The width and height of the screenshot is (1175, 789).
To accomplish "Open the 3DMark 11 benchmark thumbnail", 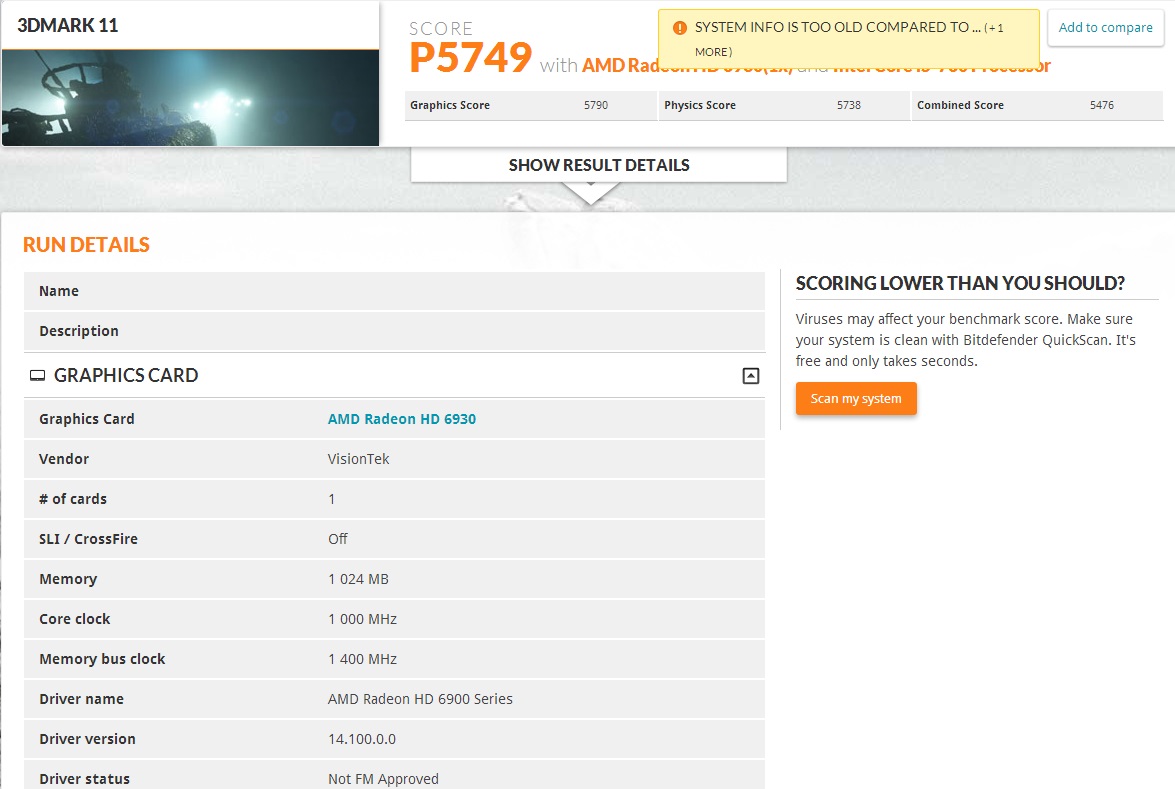I will coord(190,98).
